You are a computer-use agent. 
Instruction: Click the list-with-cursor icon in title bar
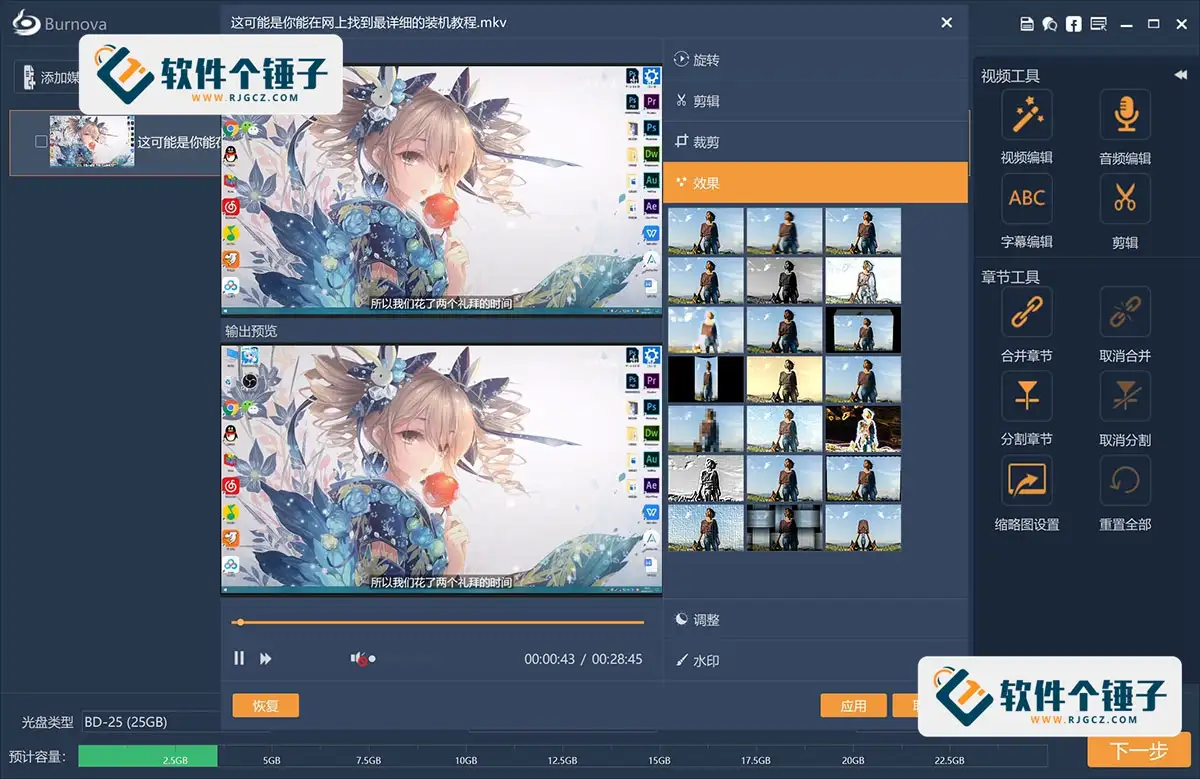[x=1099, y=24]
